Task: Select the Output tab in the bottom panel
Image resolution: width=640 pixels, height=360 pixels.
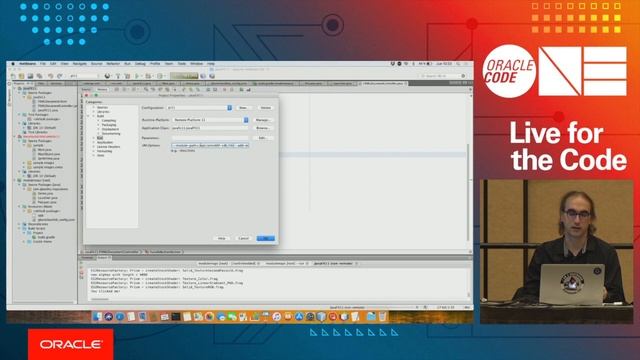Action: point(104,258)
